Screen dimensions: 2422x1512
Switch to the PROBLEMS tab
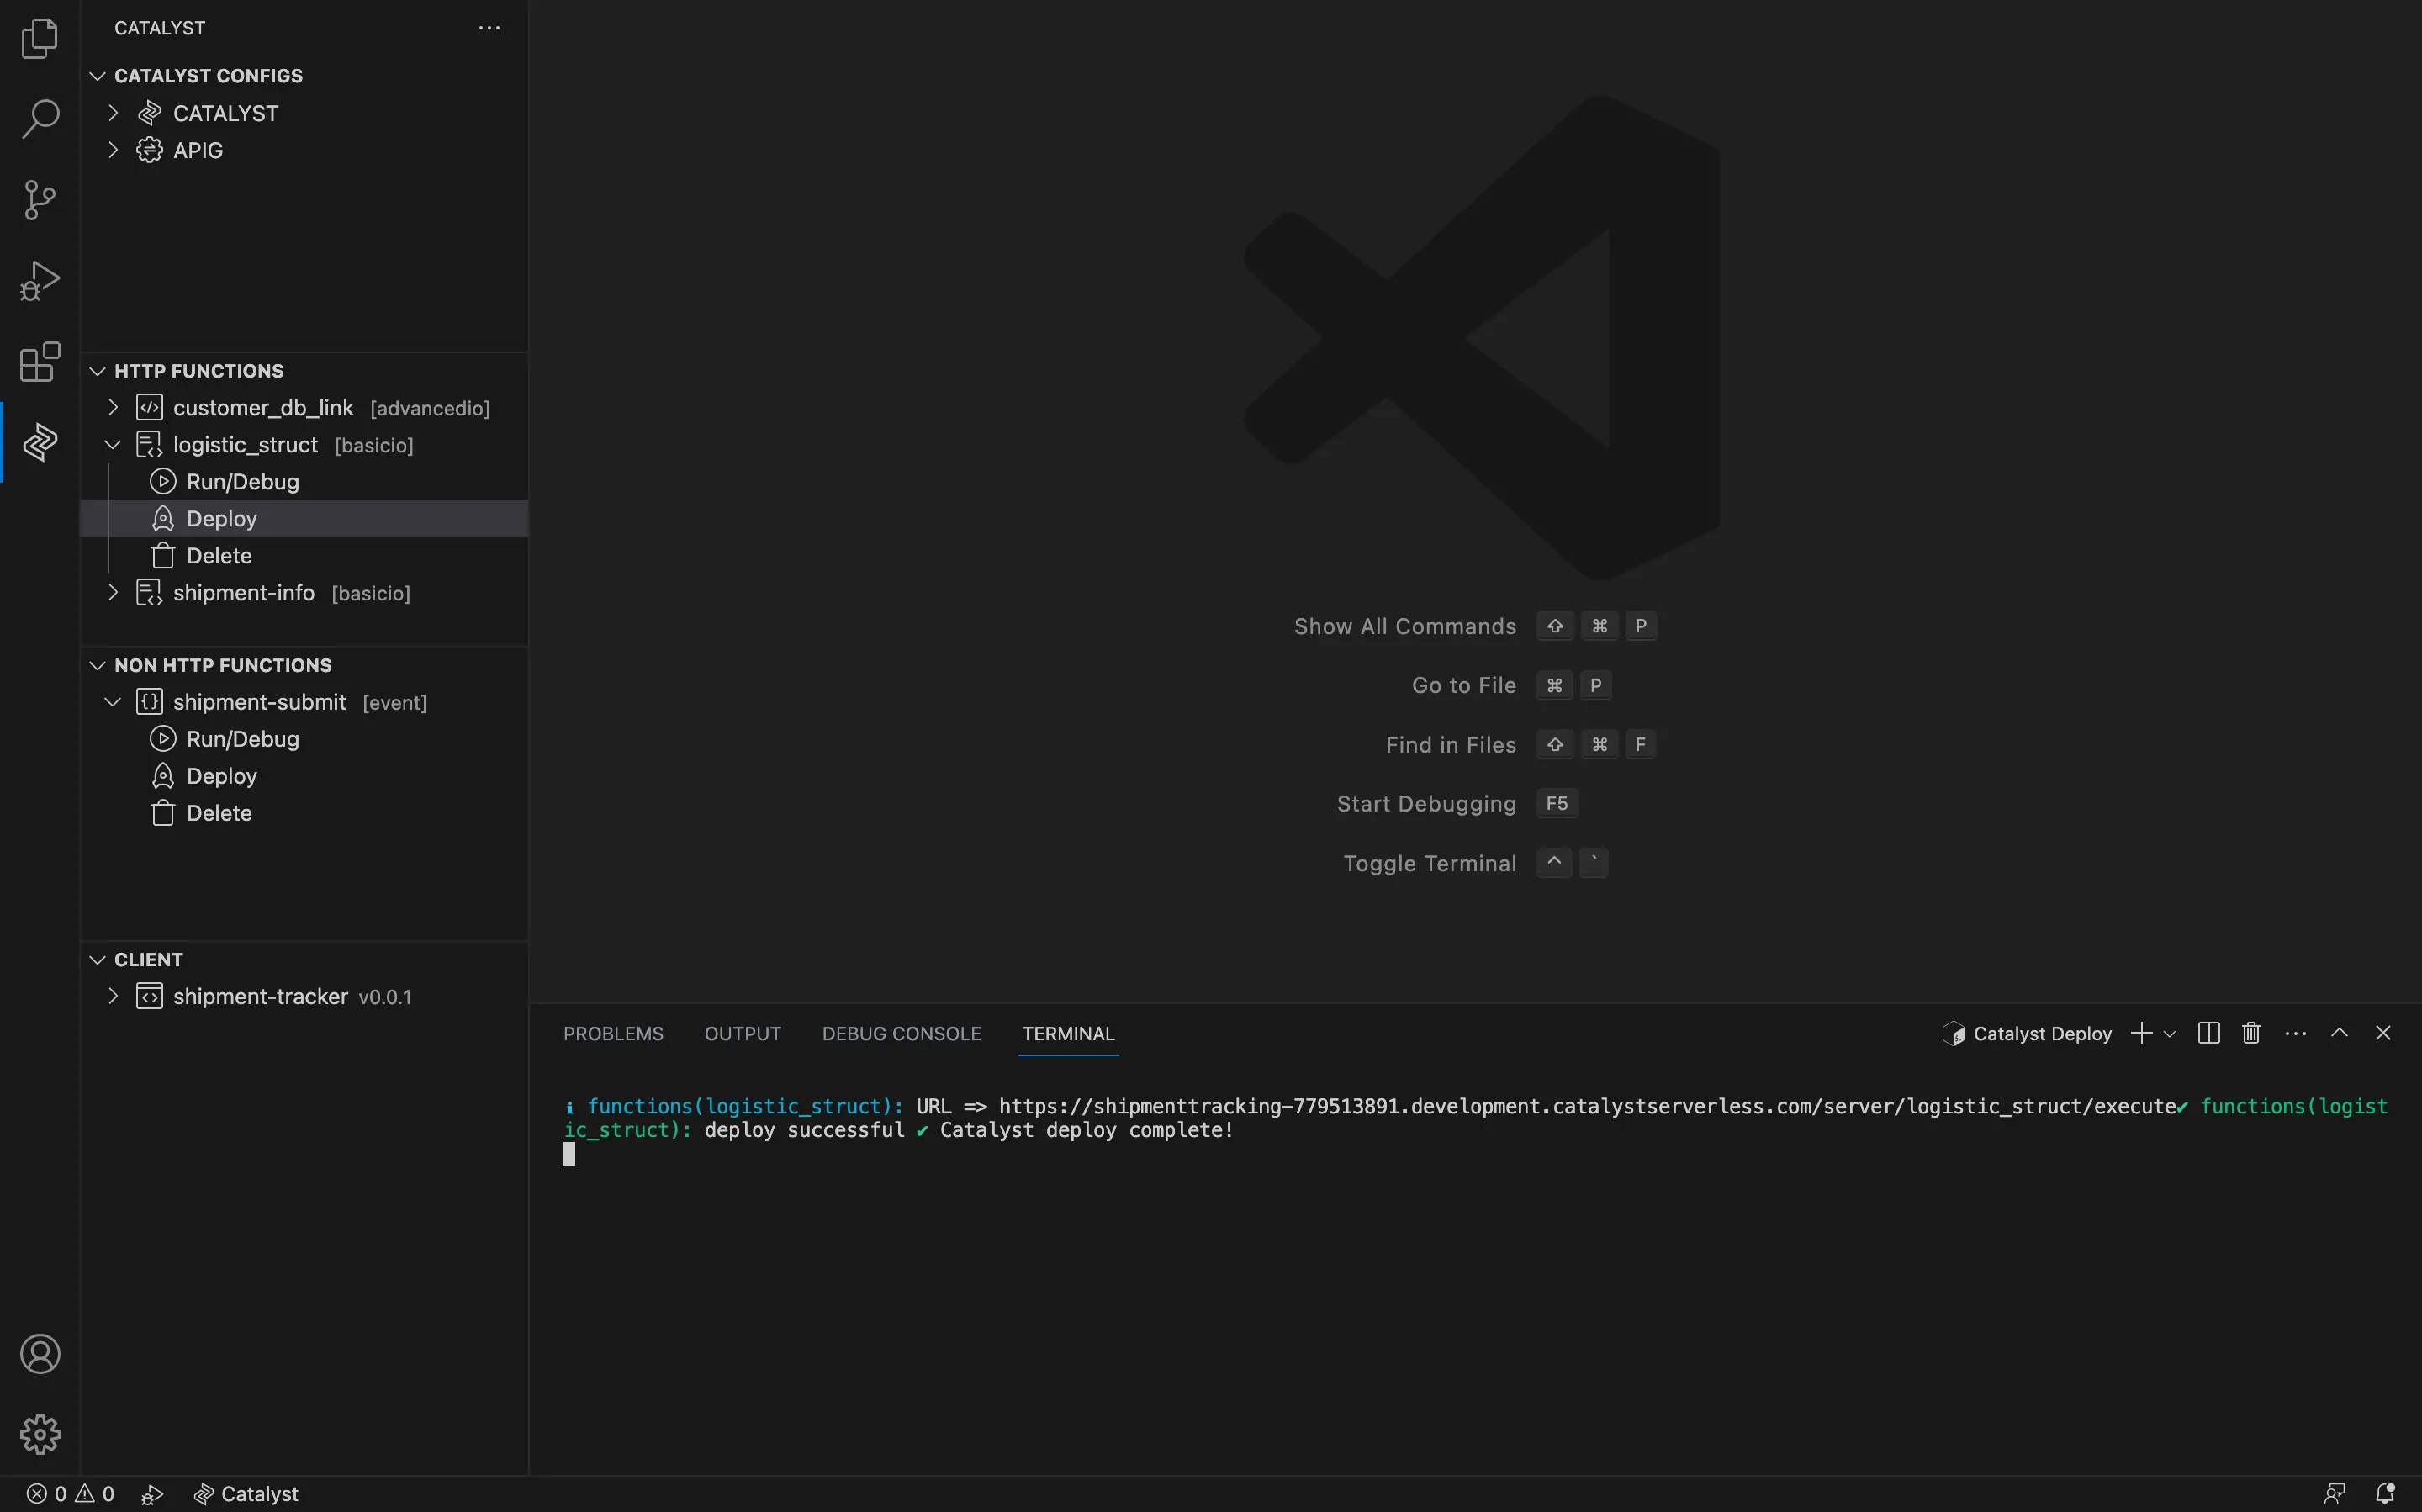pos(613,1033)
